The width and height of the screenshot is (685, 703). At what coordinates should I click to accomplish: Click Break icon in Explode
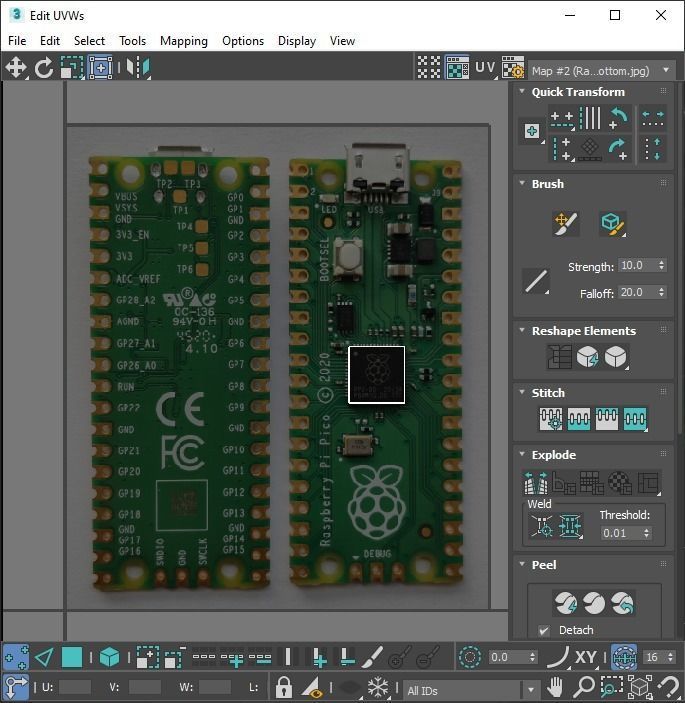[x=536, y=482]
